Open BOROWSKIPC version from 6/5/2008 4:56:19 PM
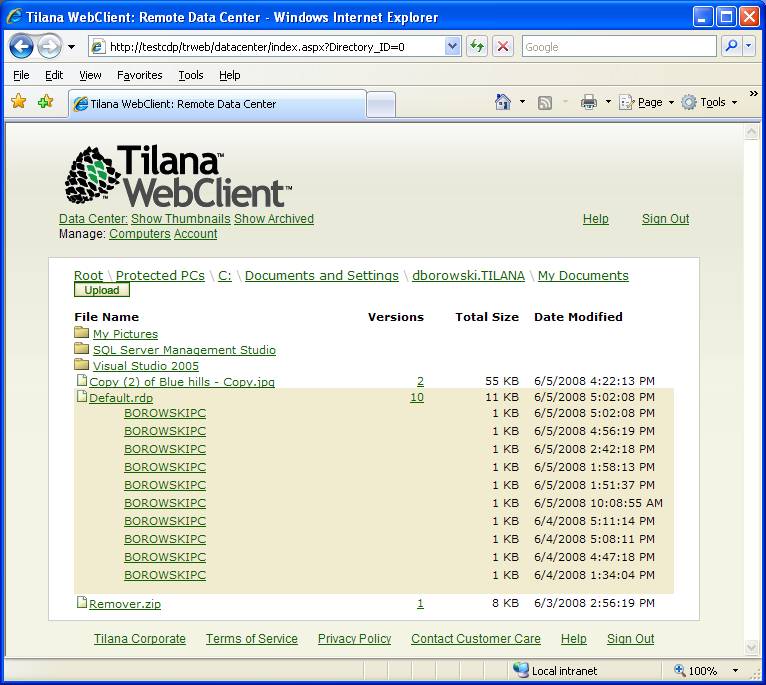This screenshot has height=685, width=766. click(165, 431)
